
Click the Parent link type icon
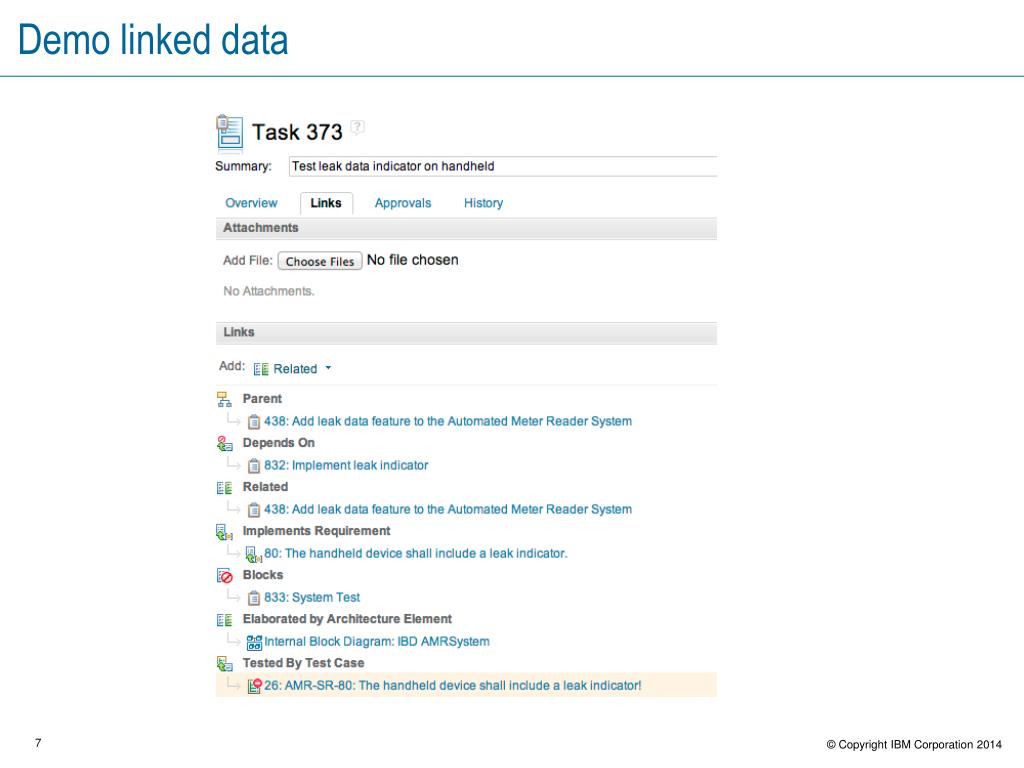tap(224, 399)
